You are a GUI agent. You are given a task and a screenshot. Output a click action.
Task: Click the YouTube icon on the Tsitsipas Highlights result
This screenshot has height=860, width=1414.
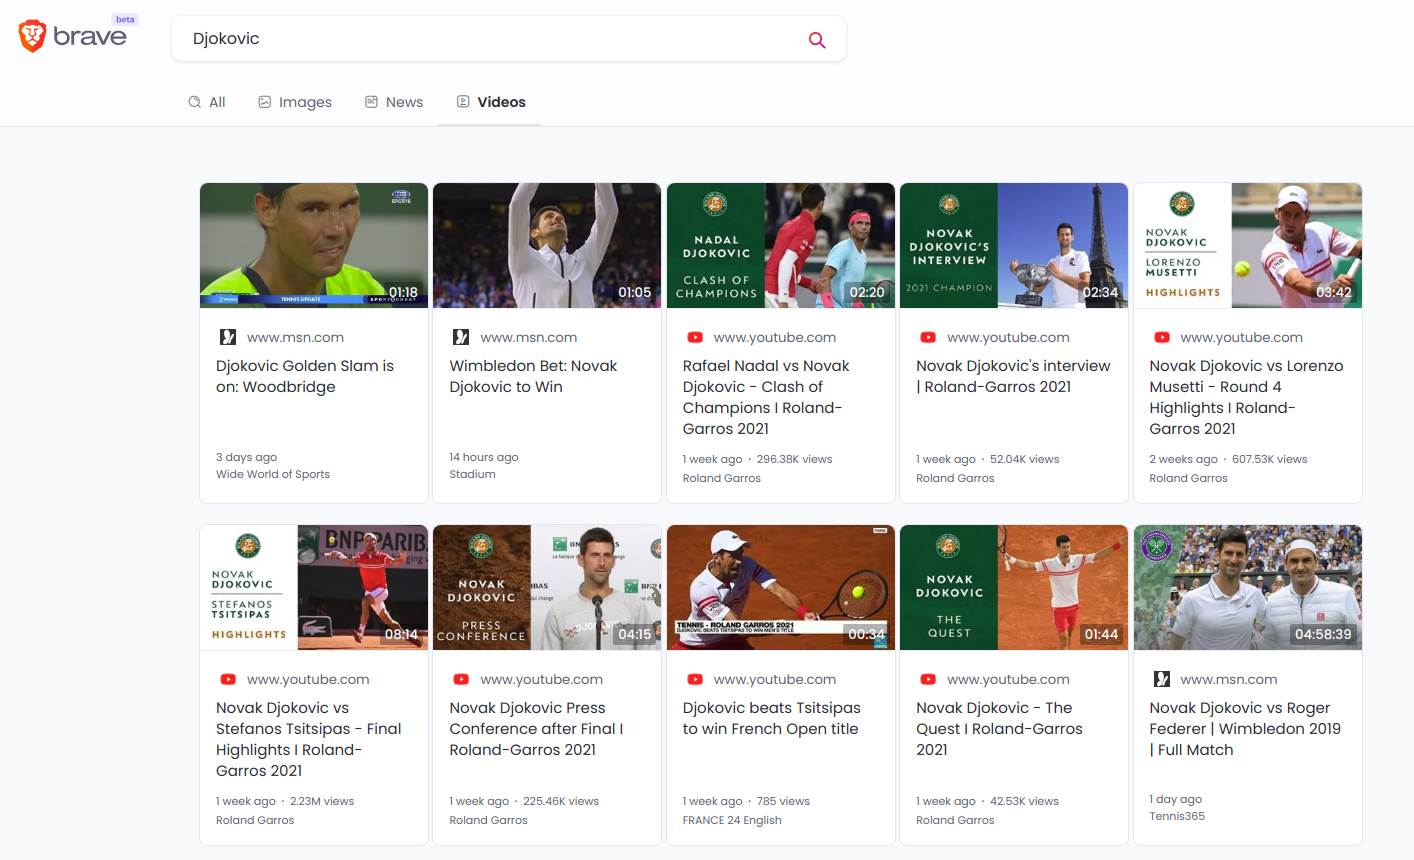click(x=228, y=679)
